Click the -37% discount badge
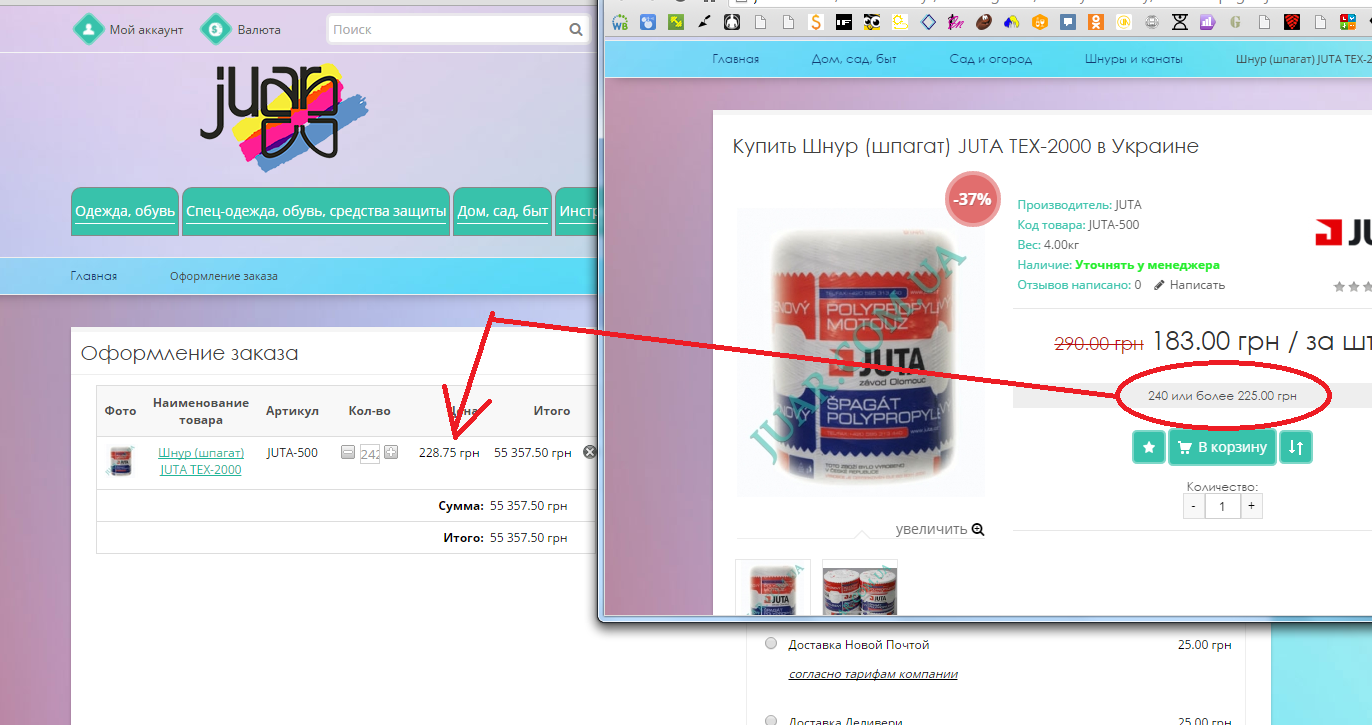 (x=971, y=199)
